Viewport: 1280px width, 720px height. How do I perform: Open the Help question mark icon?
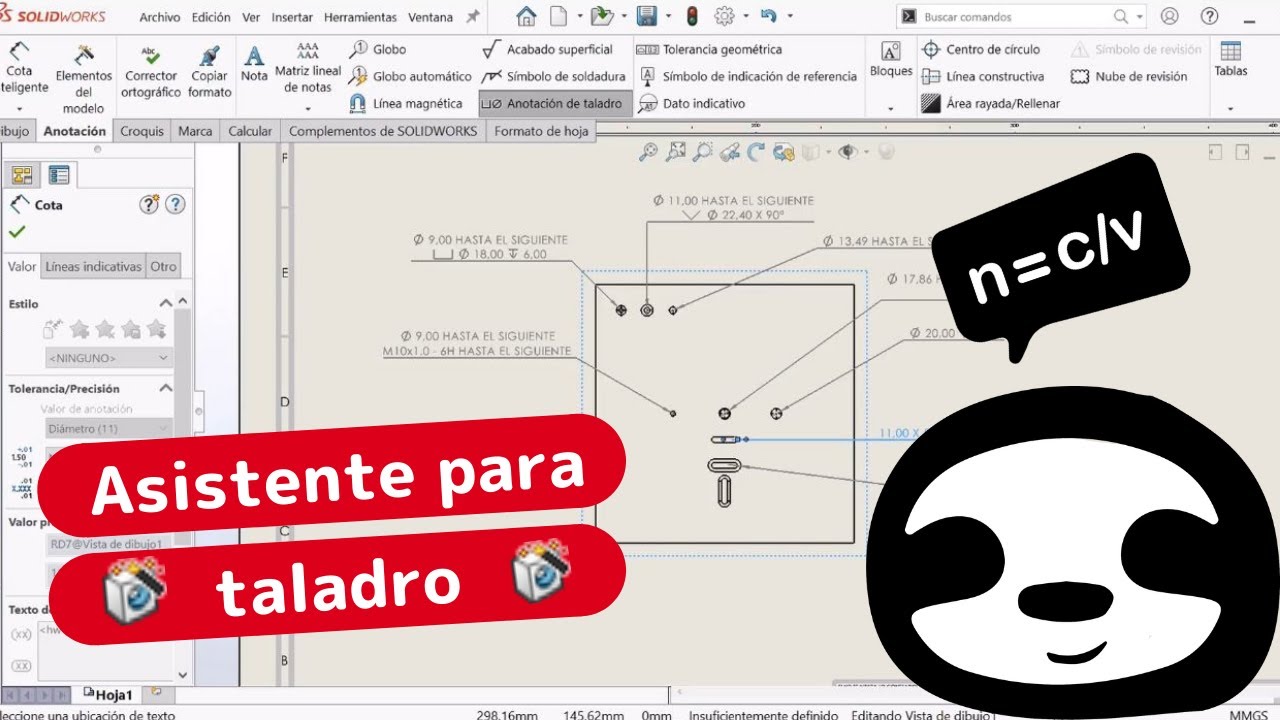(1210, 16)
